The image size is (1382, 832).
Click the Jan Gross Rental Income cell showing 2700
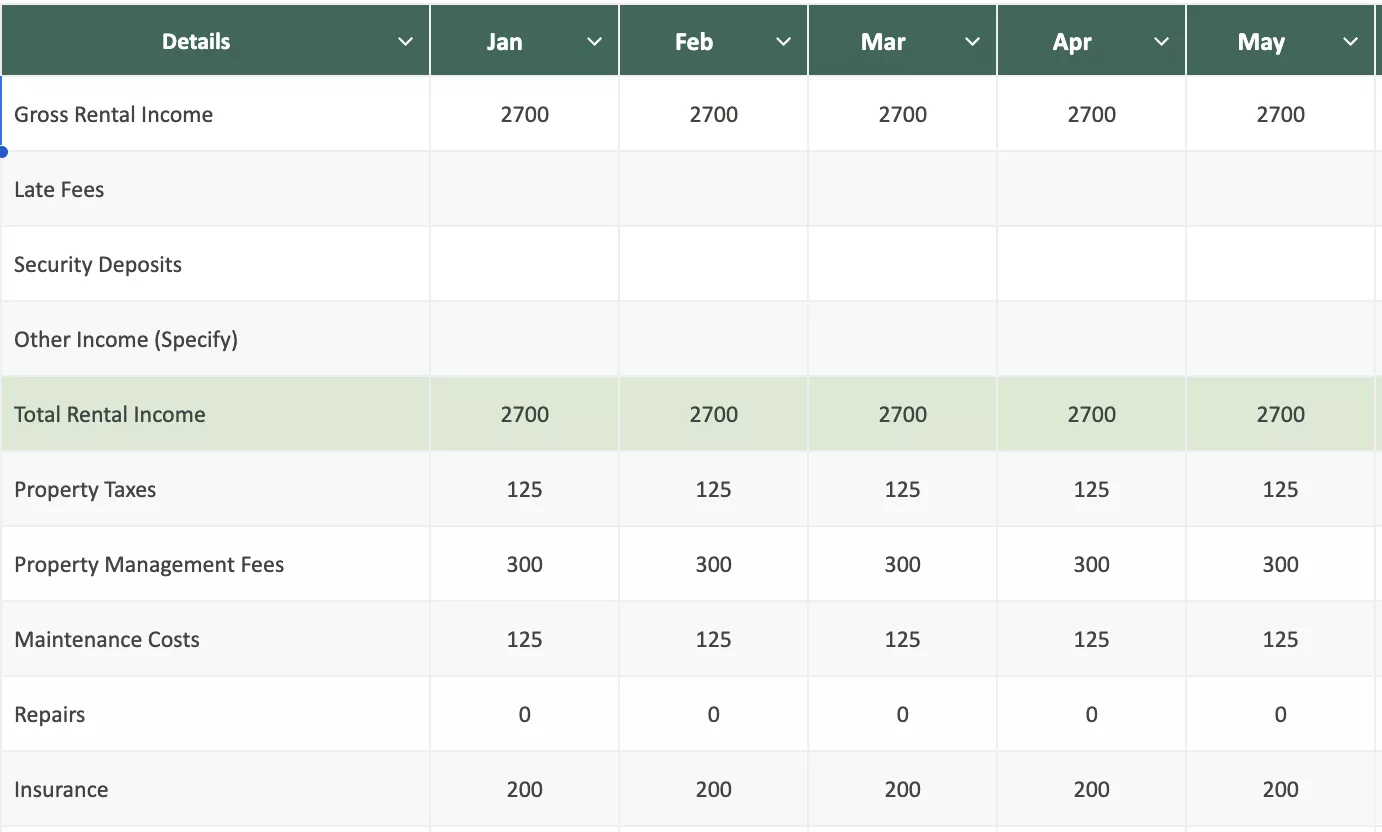(x=524, y=114)
